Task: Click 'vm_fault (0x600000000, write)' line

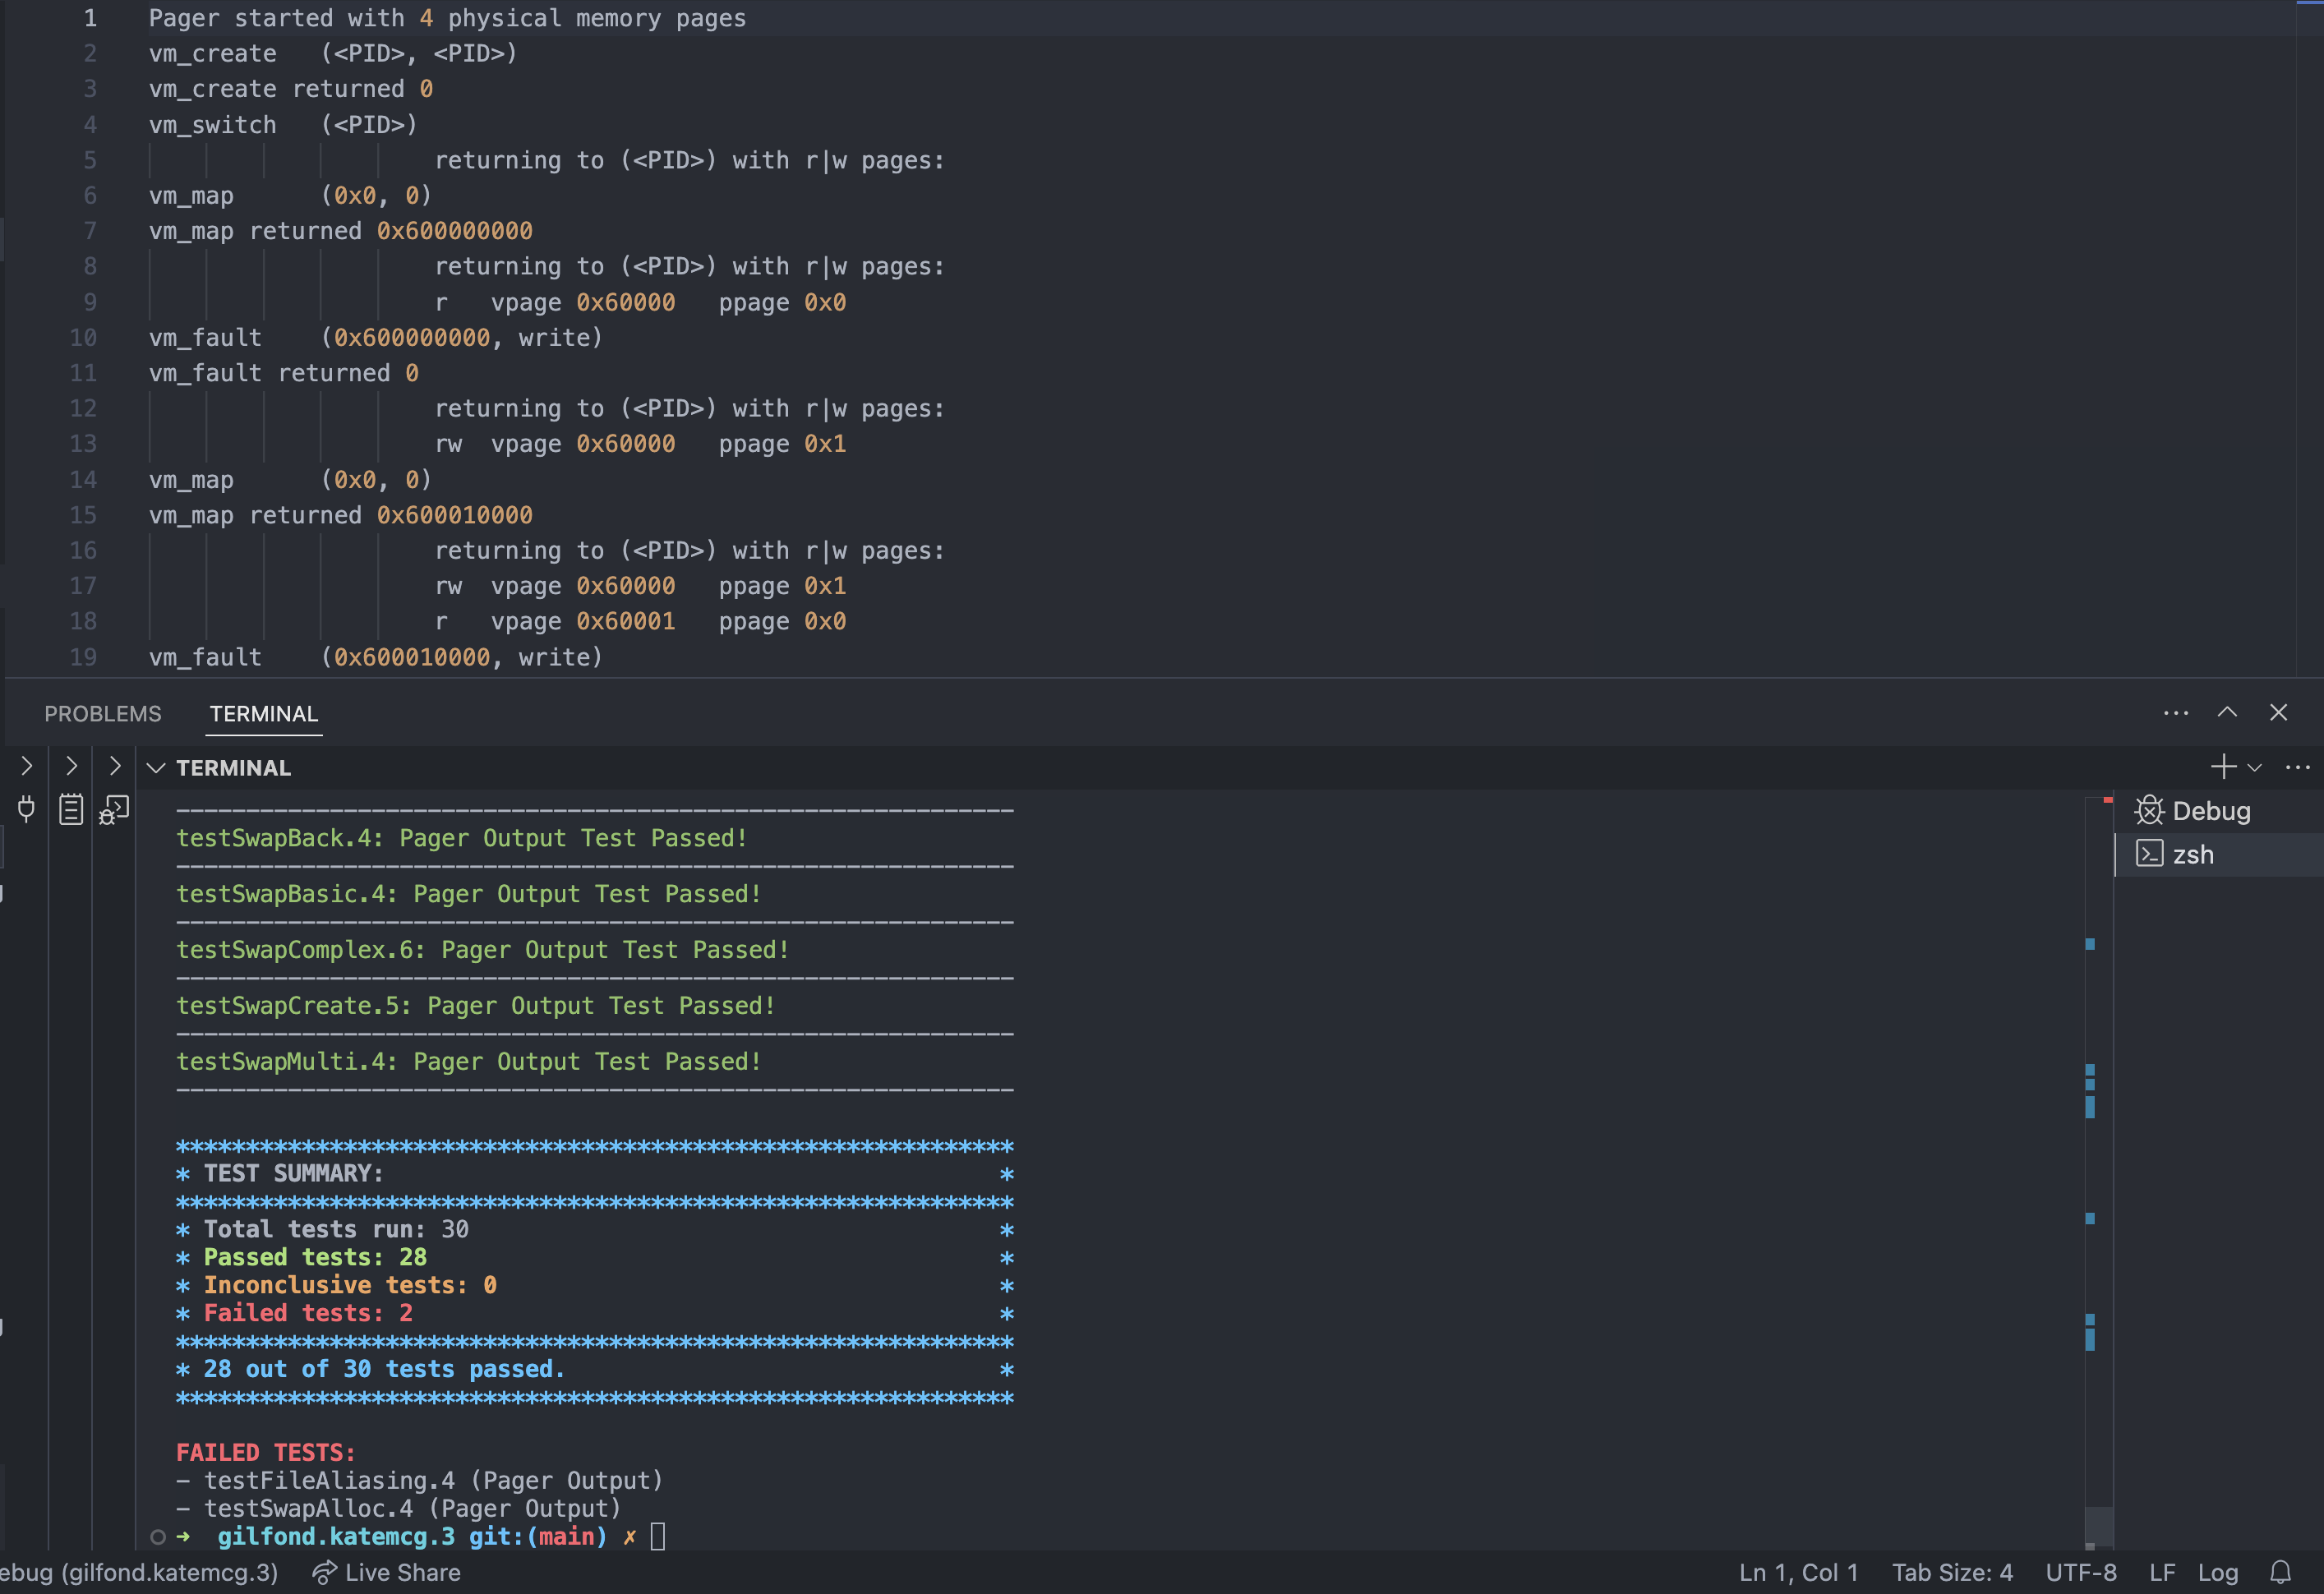Action: (376, 337)
